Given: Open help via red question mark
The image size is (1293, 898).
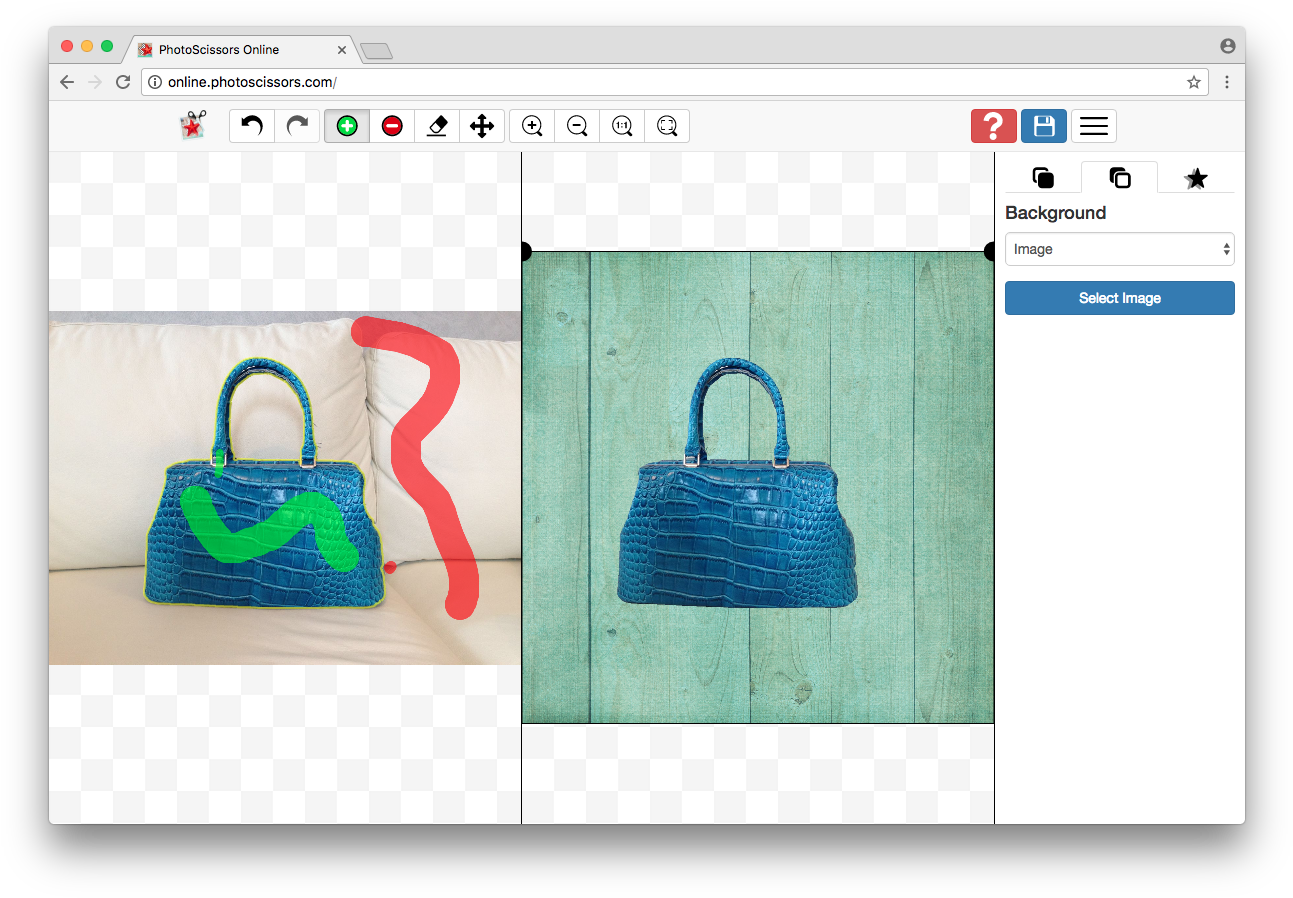Looking at the screenshot, I should [x=993, y=126].
